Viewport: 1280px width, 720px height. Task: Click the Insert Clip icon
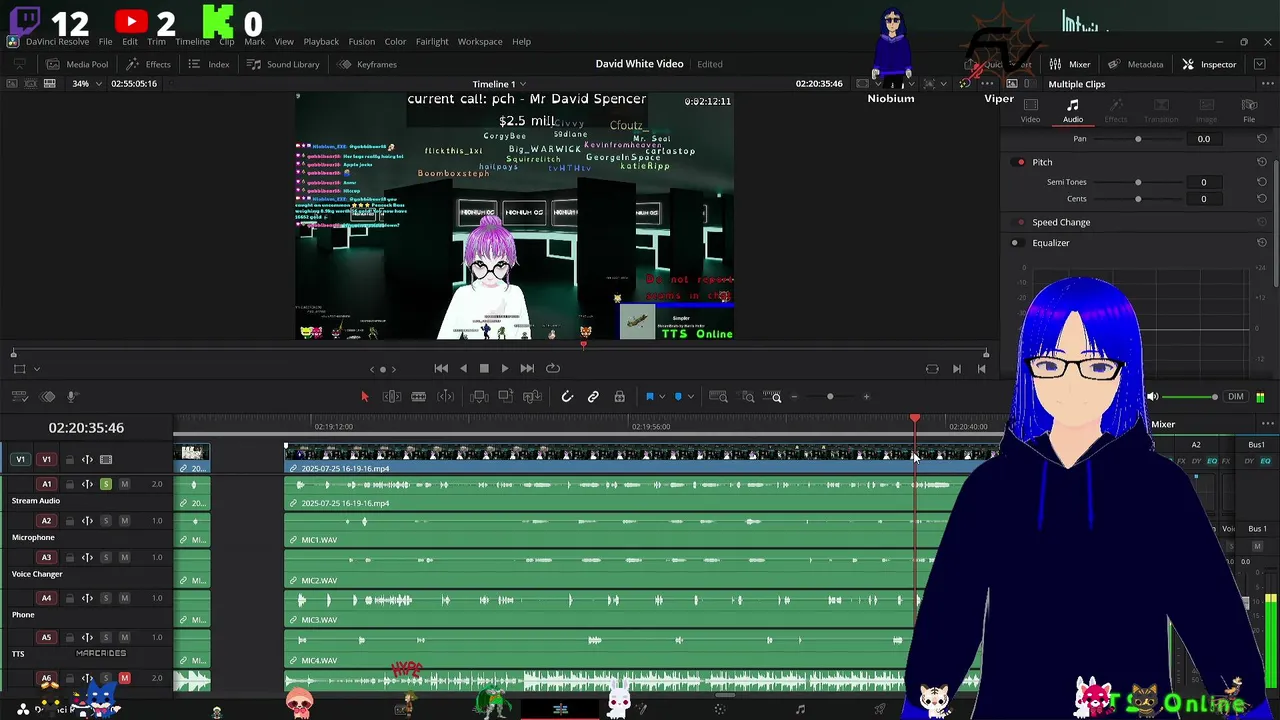480,397
